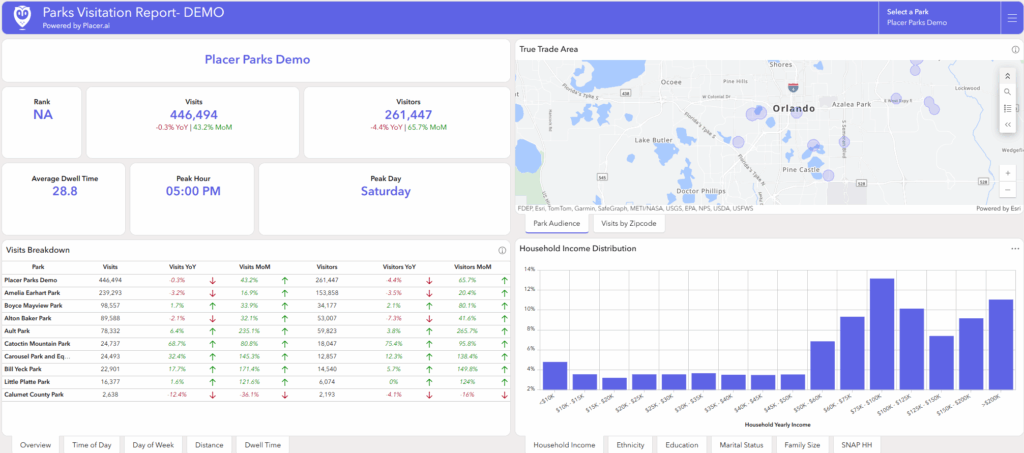This screenshot has width=1024, height=453.
Task: Click Alton Baker Park row Visitors YoY down arrow
Action: [x=429, y=319]
